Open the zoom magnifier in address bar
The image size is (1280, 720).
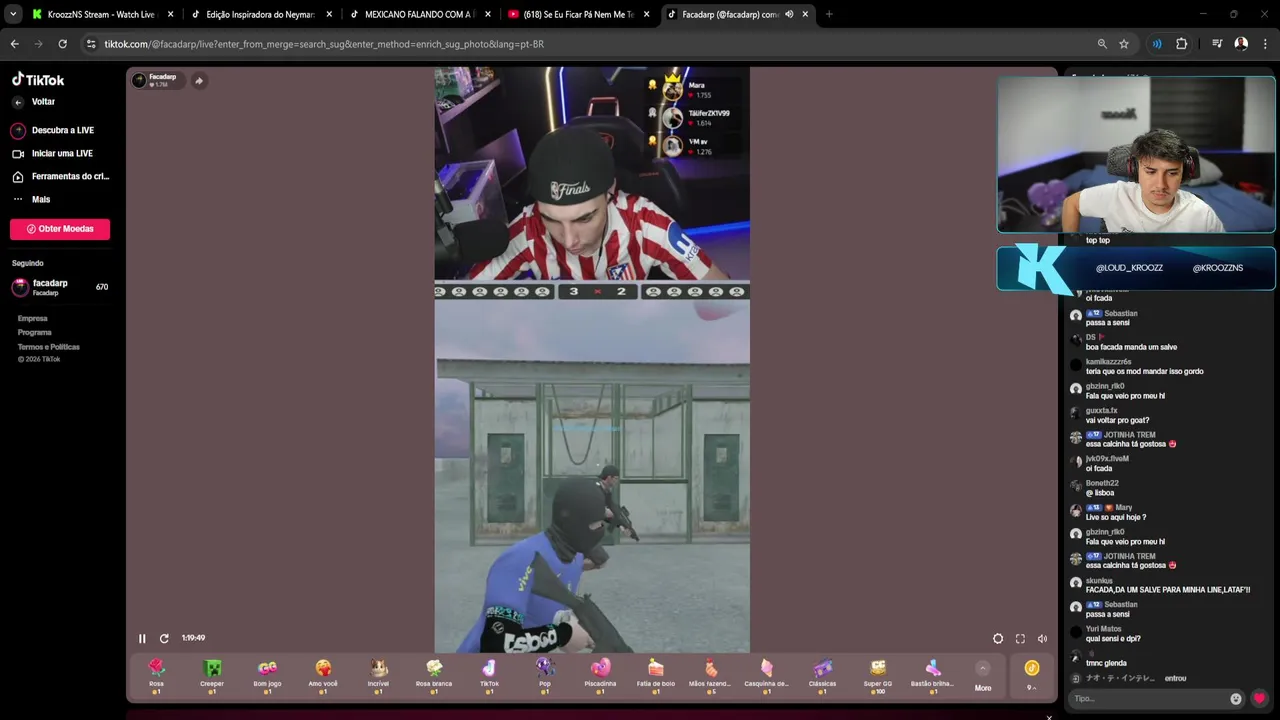tap(1102, 44)
